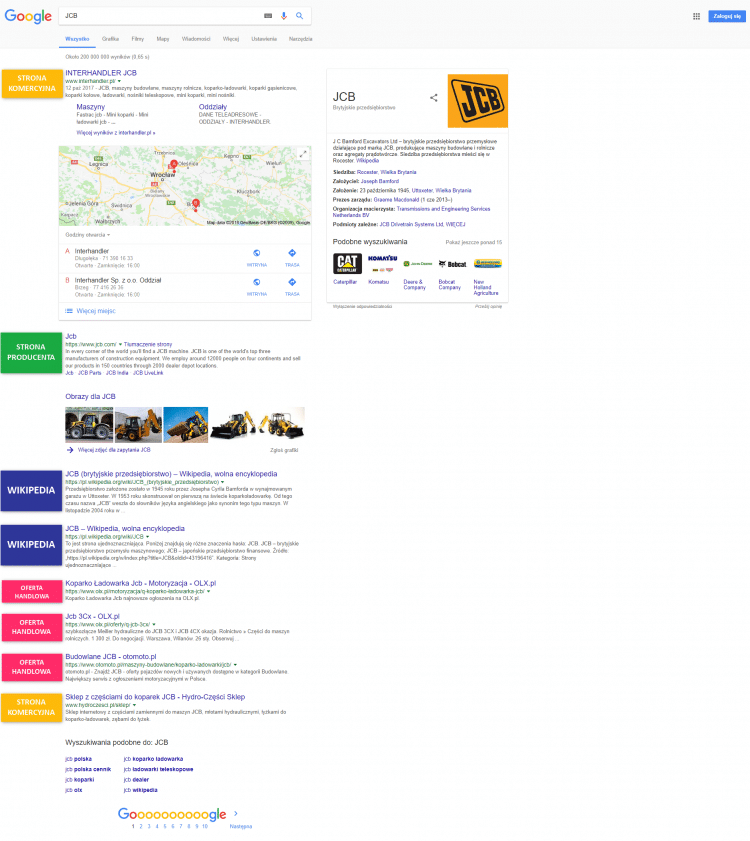Click the Zaloguj się button

tap(727, 16)
